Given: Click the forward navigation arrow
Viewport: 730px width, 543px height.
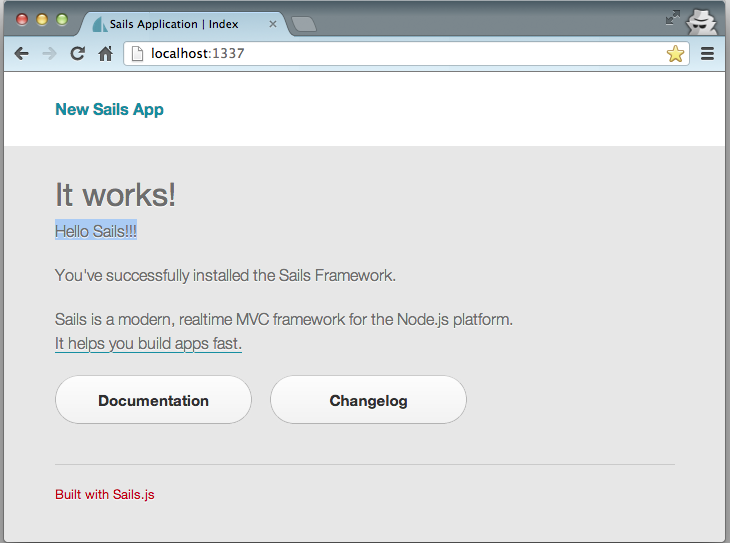Looking at the screenshot, I should (x=49, y=54).
